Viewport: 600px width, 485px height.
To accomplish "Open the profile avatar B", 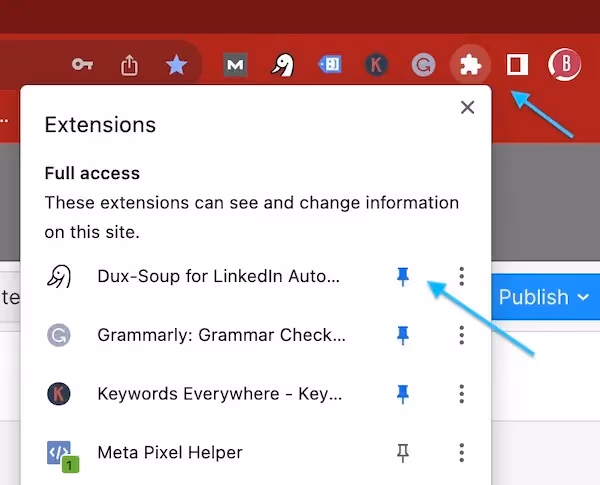I will [565, 65].
